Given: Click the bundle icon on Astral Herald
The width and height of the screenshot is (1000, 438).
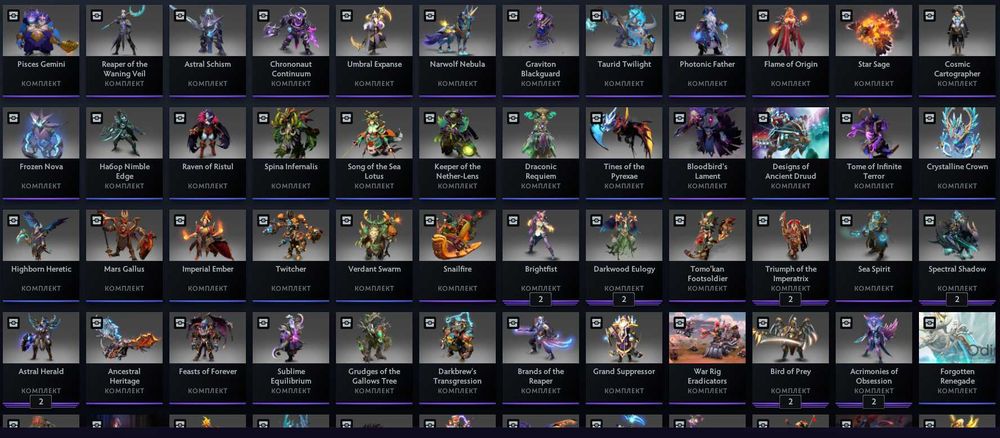Looking at the screenshot, I should (x=13, y=322).
